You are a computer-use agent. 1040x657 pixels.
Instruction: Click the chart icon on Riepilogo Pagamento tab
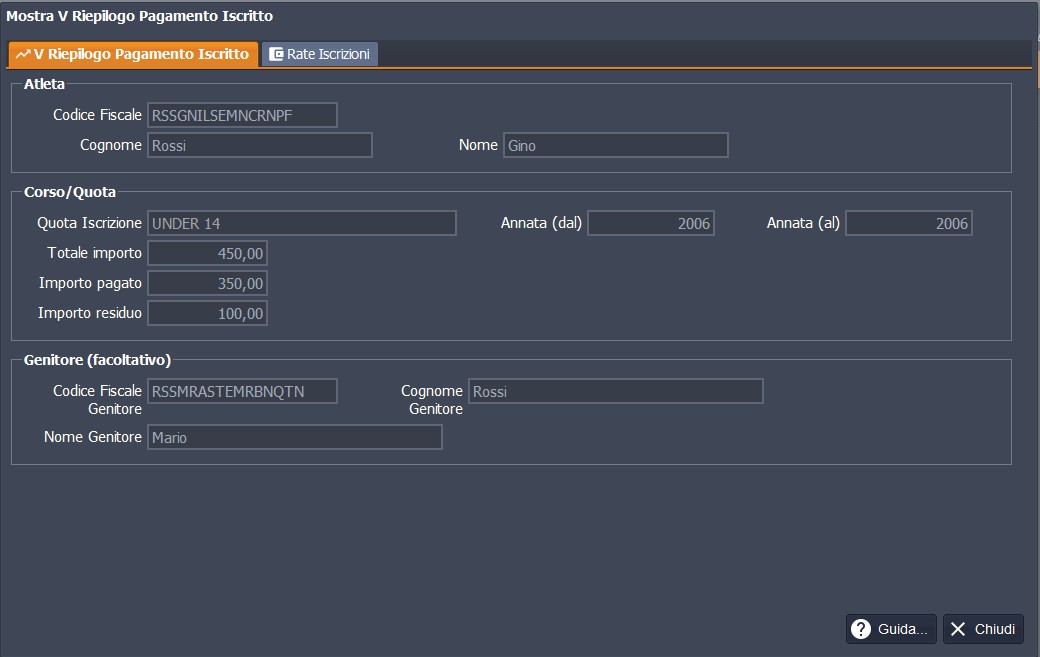coord(22,54)
